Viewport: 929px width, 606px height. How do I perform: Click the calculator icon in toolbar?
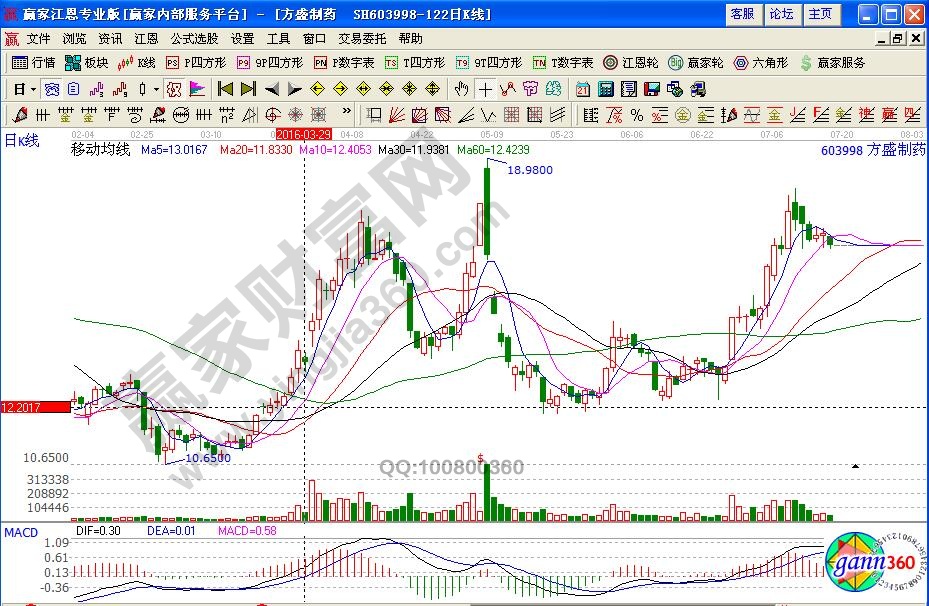tap(606, 88)
